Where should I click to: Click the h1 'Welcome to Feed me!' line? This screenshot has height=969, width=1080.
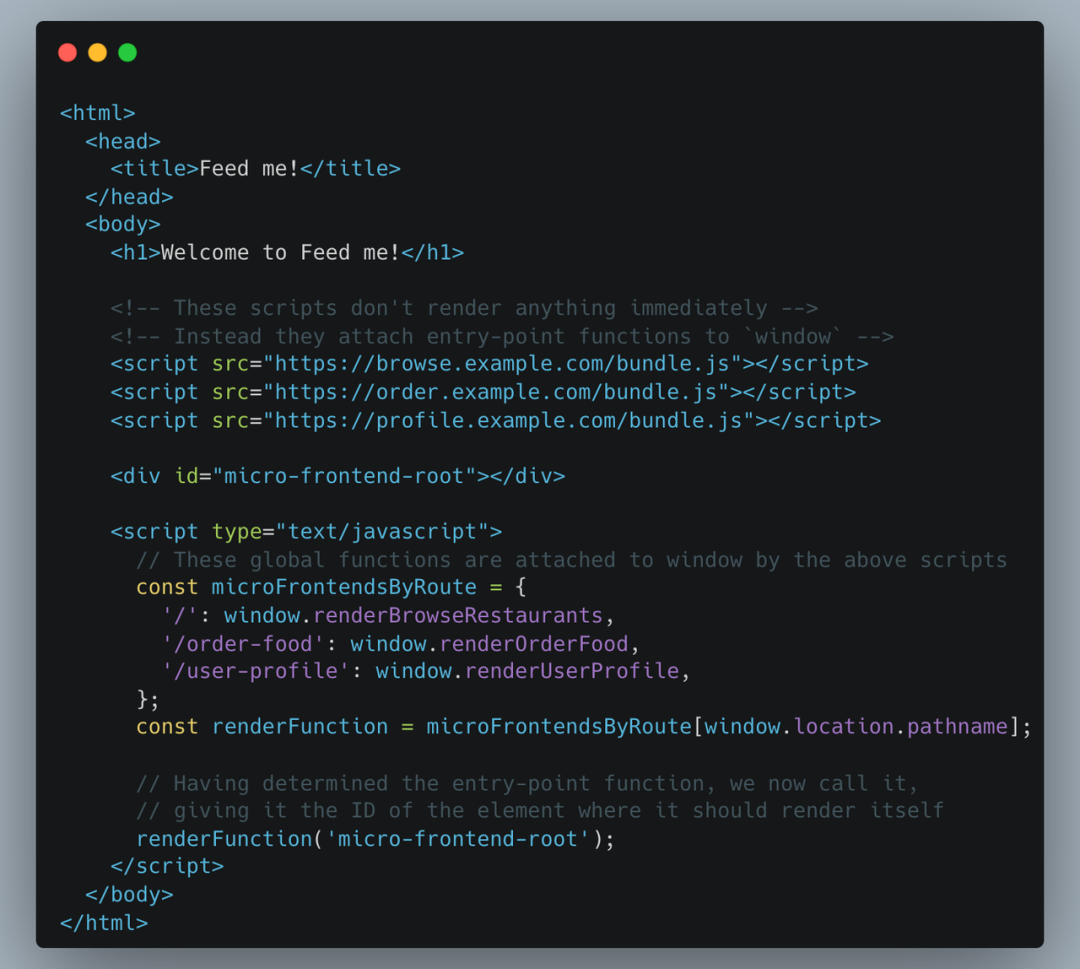(287, 253)
